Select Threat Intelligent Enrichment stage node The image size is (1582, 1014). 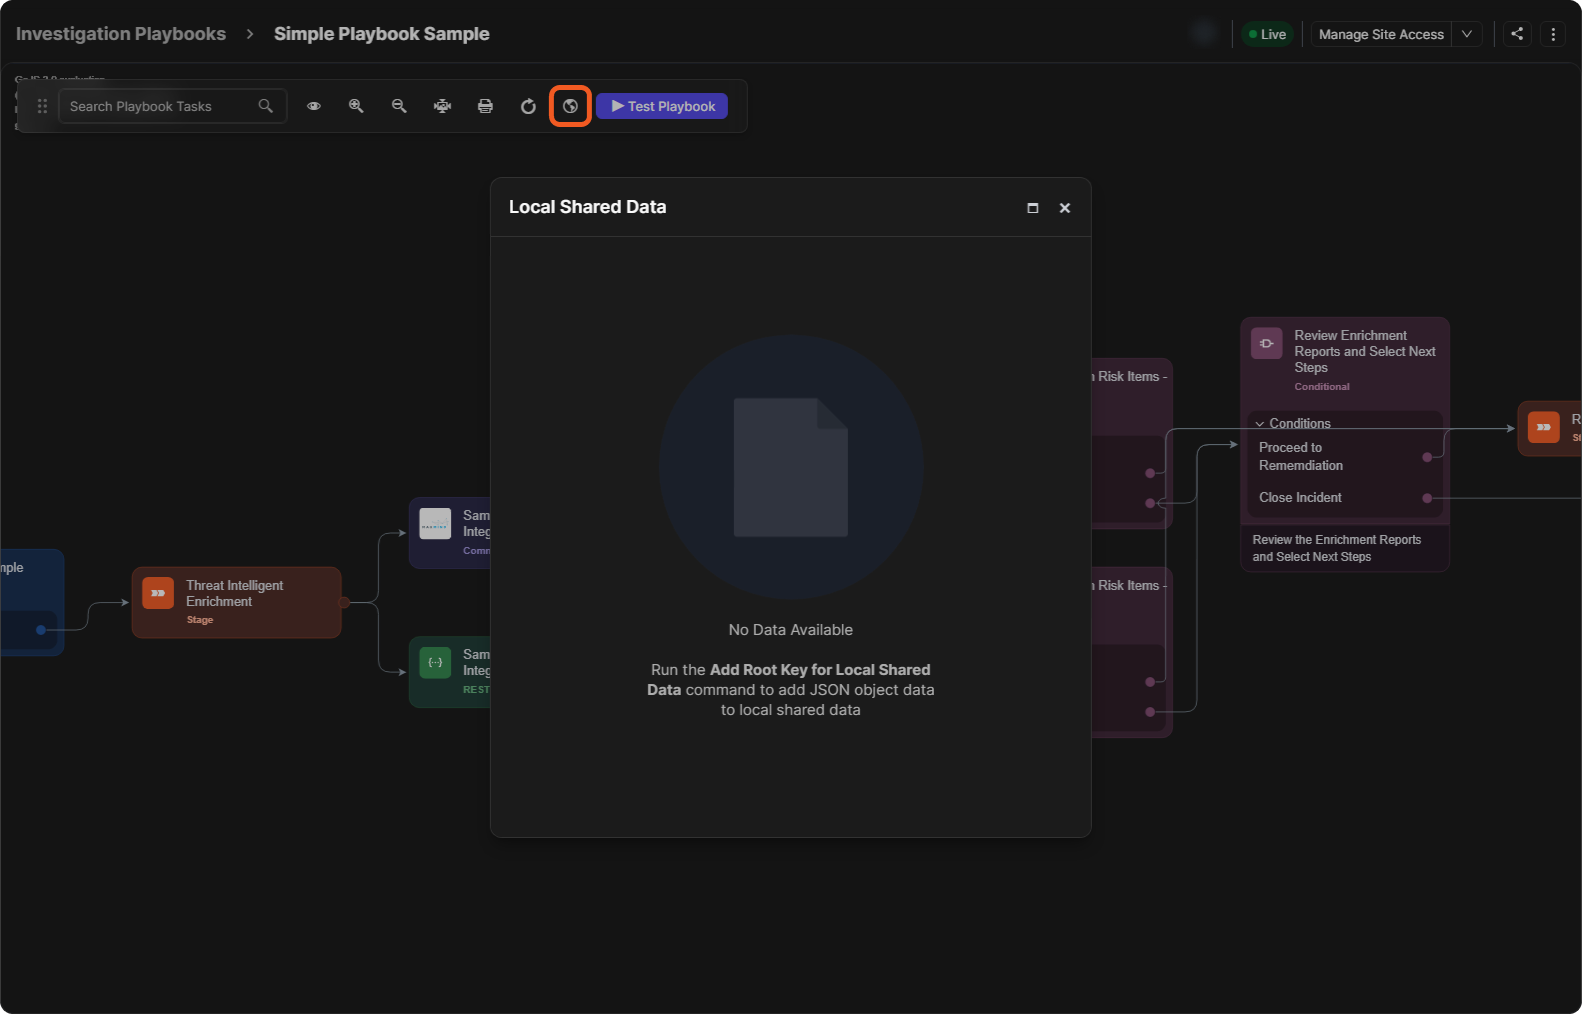point(237,602)
